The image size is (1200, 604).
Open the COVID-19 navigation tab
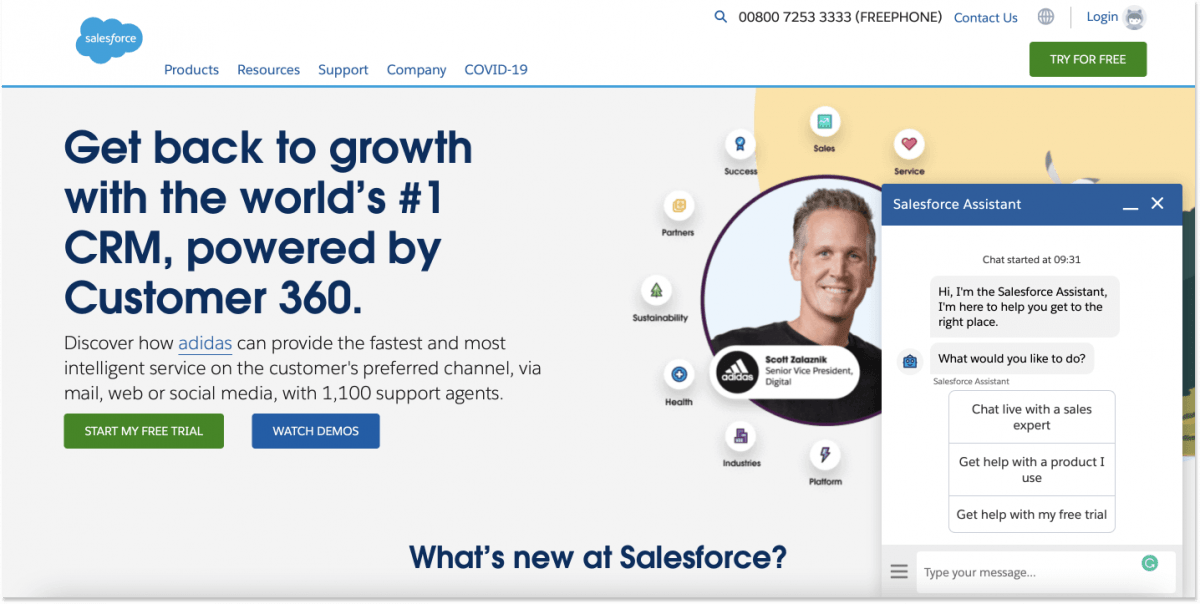[495, 69]
